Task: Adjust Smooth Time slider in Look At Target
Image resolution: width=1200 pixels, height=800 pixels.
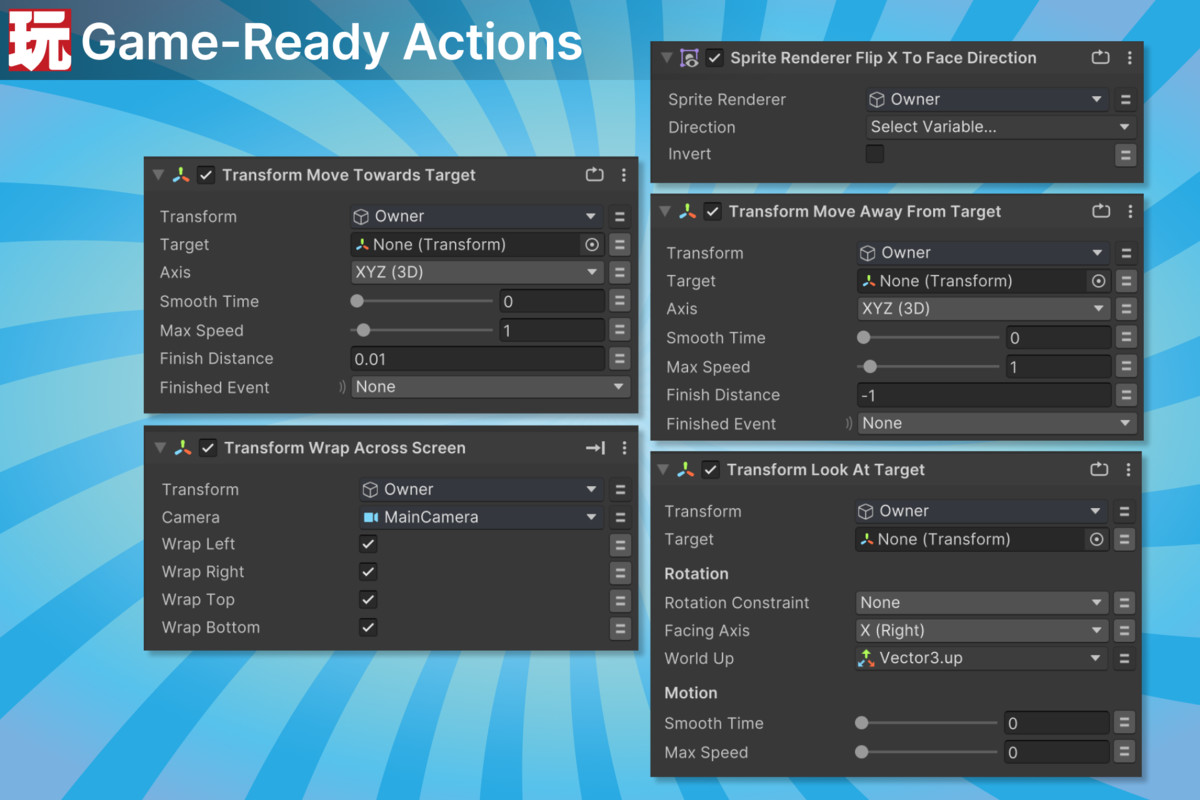Action: (x=927, y=723)
